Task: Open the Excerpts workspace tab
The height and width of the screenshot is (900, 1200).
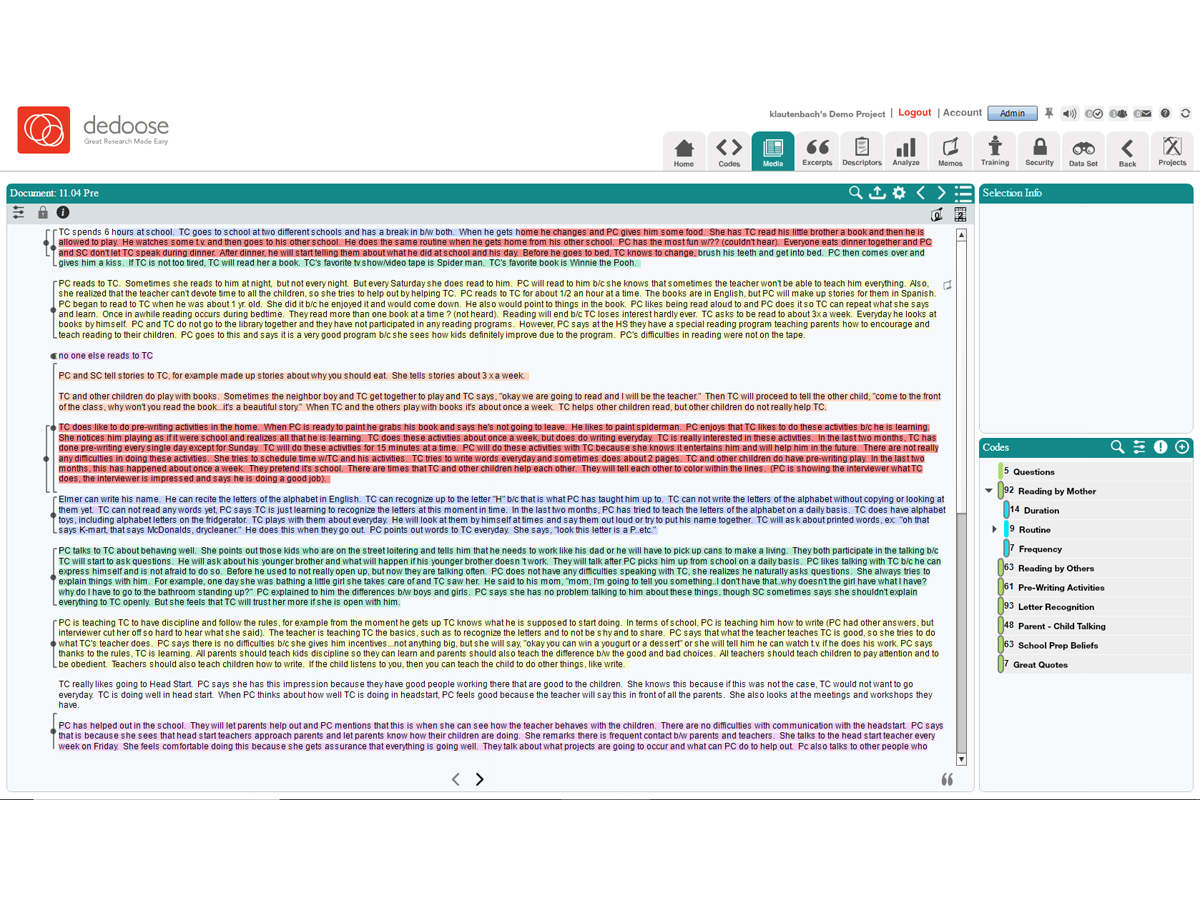Action: tap(817, 151)
